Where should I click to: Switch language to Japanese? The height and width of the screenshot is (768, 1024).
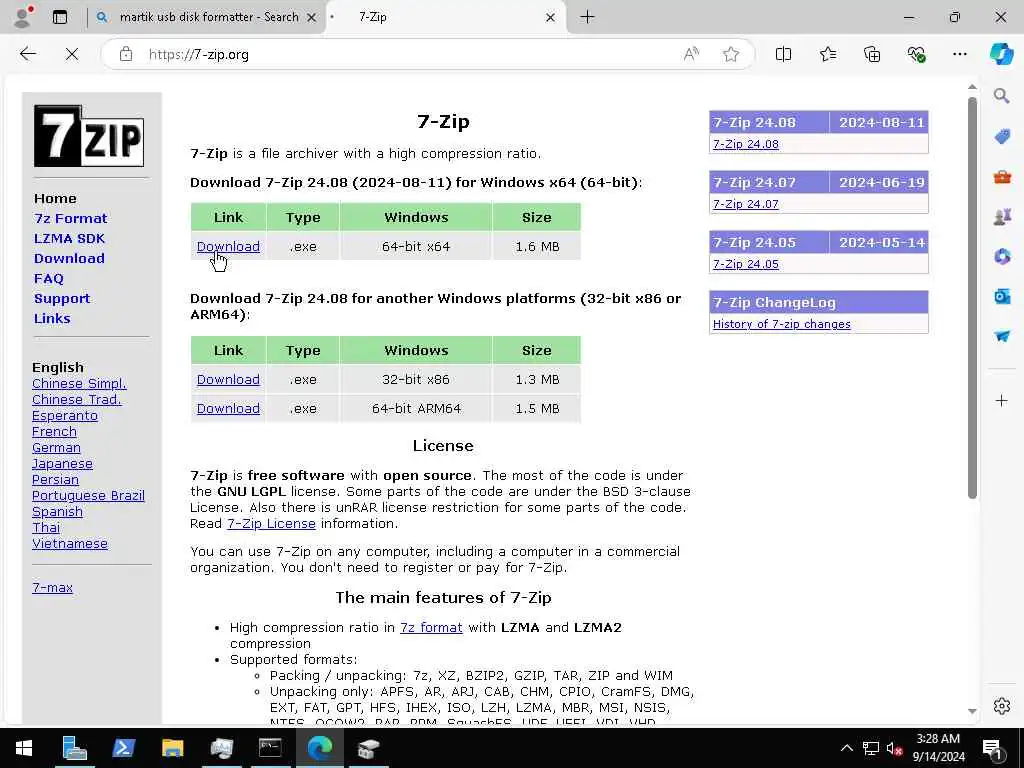pos(62,464)
